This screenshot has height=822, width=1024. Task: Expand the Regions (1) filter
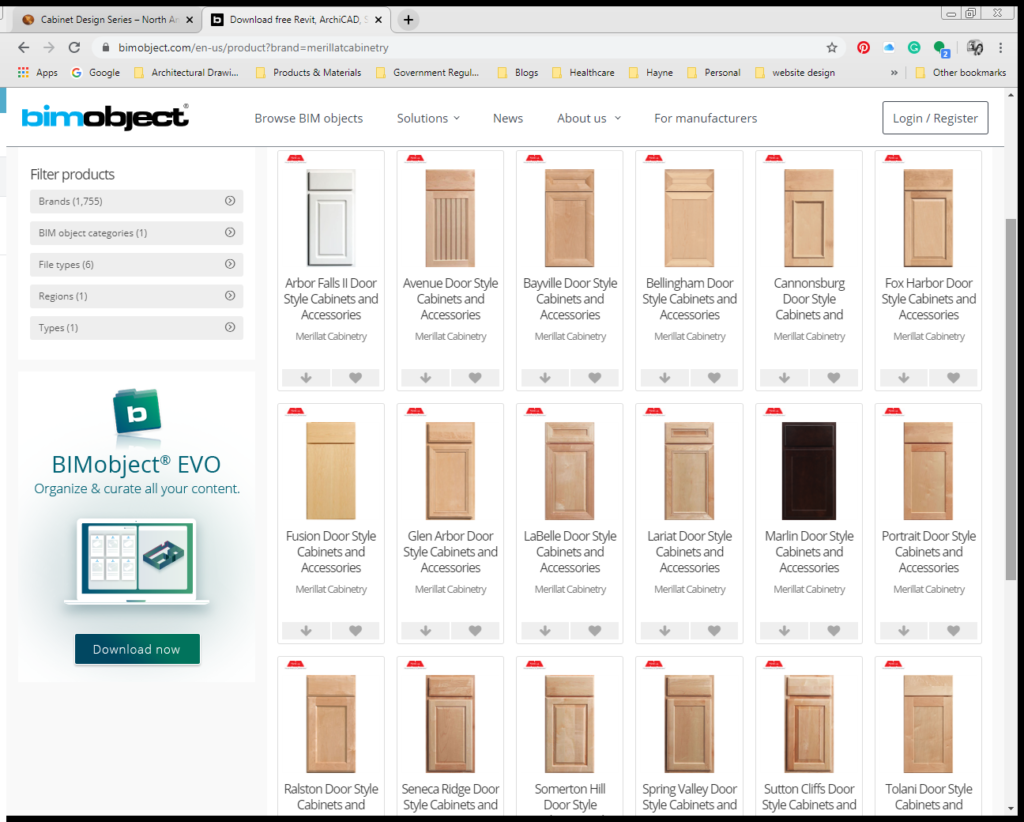(x=136, y=296)
